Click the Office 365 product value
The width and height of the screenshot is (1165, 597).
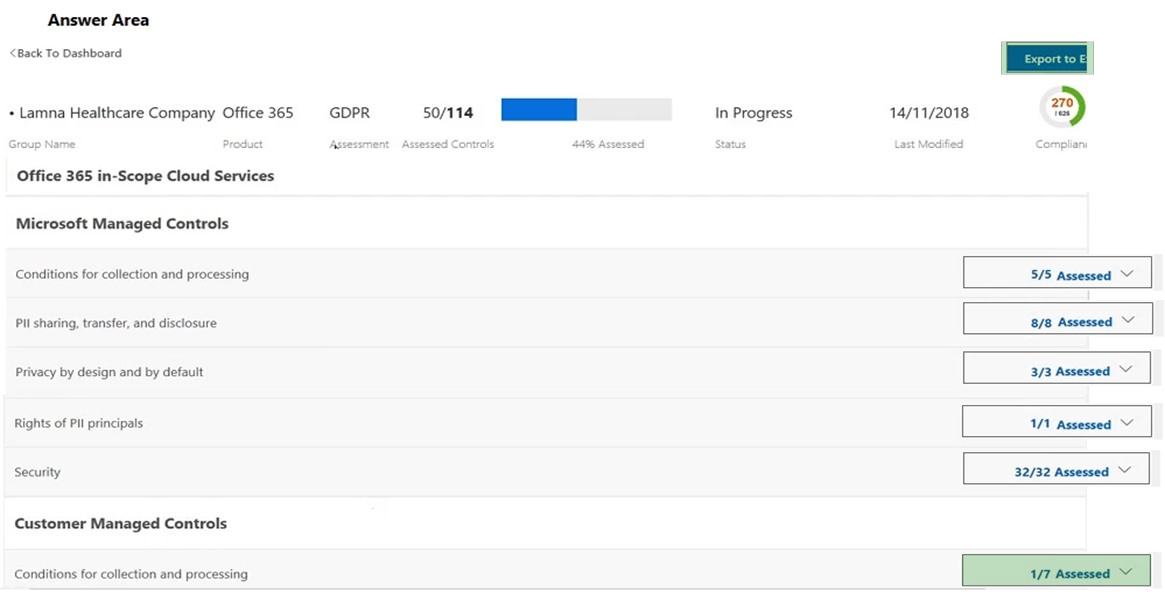click(x=258, y=113)
